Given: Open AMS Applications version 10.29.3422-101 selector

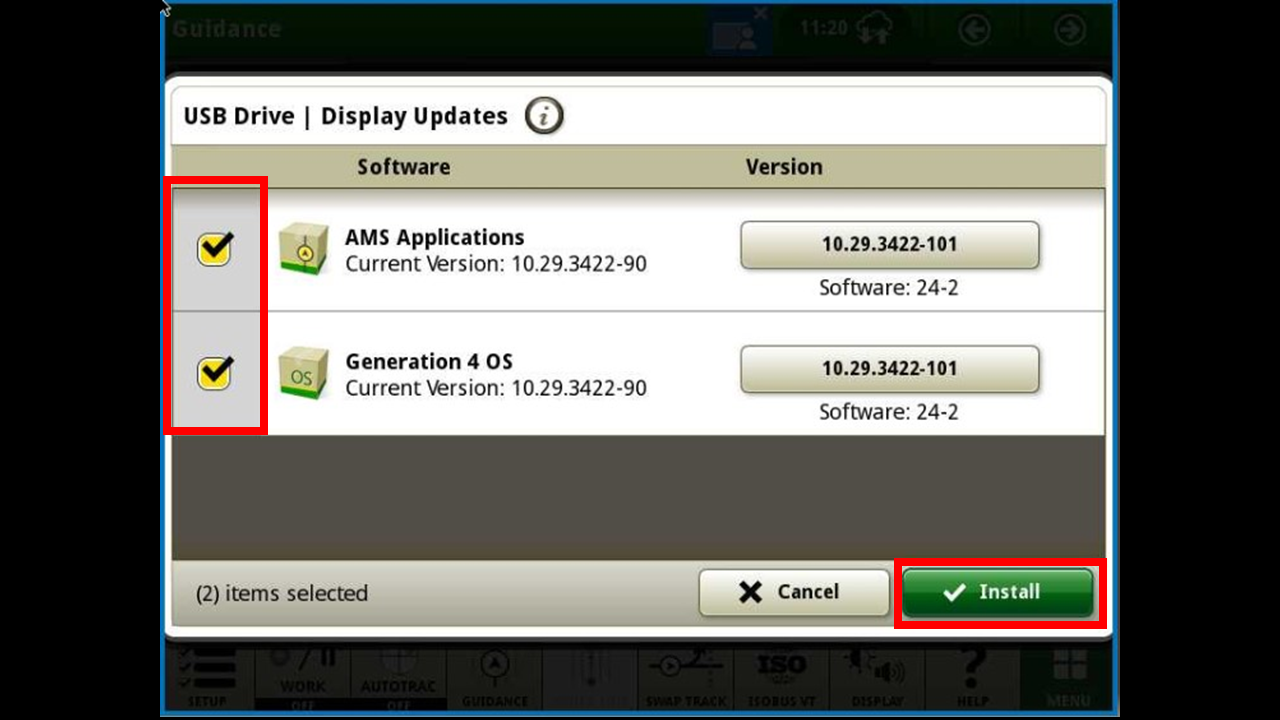Looking at the screenshot, I should tap(889, 245).
